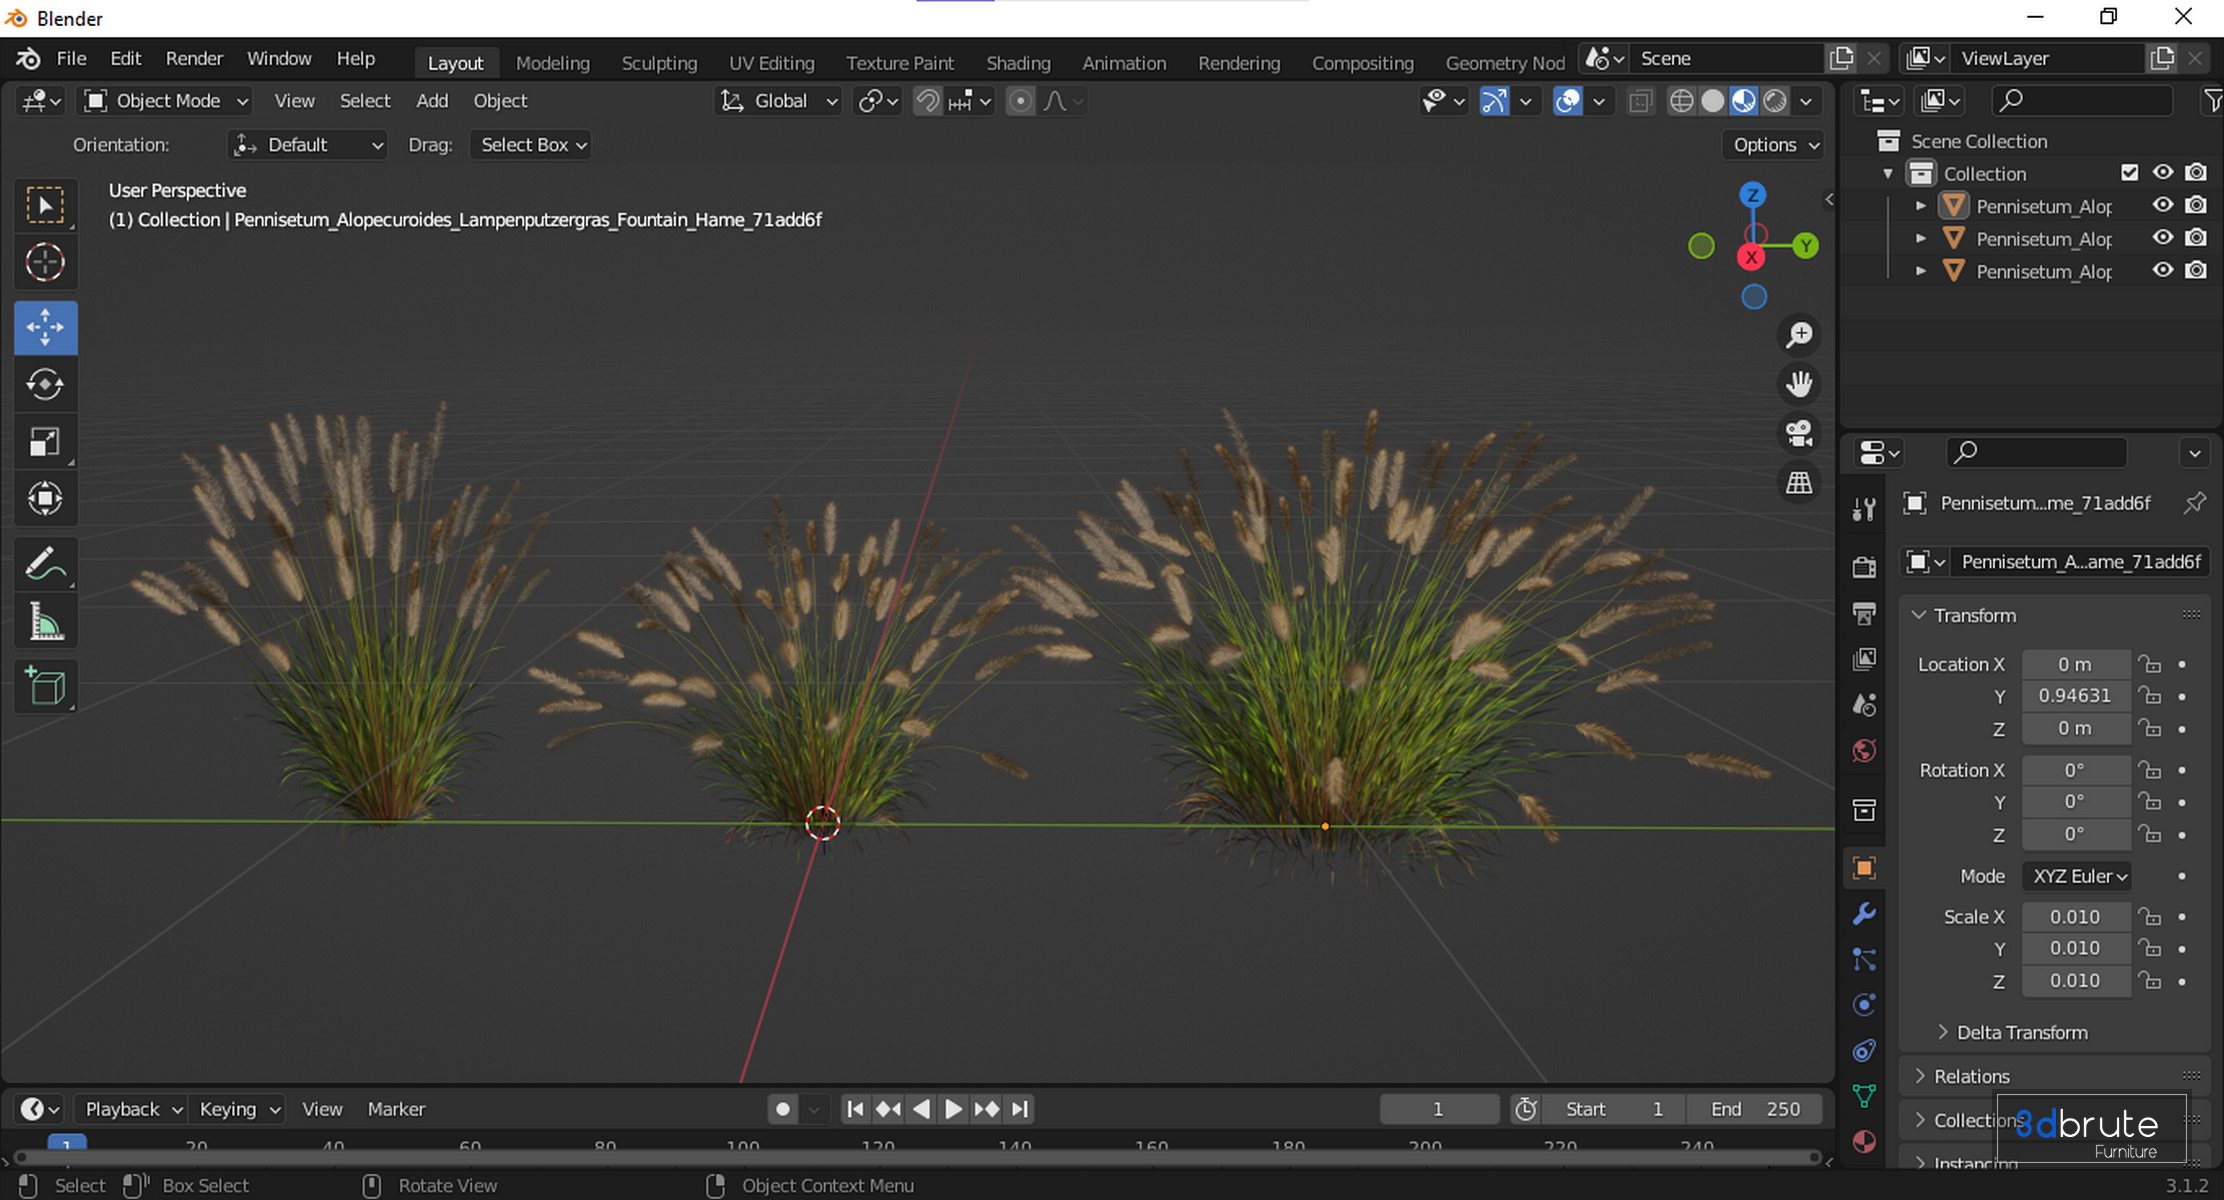Image resolution: width=2224 pixels, height=1200 pixels.
Task: Expand the Delta Transform panel
Action: 2020,1032
